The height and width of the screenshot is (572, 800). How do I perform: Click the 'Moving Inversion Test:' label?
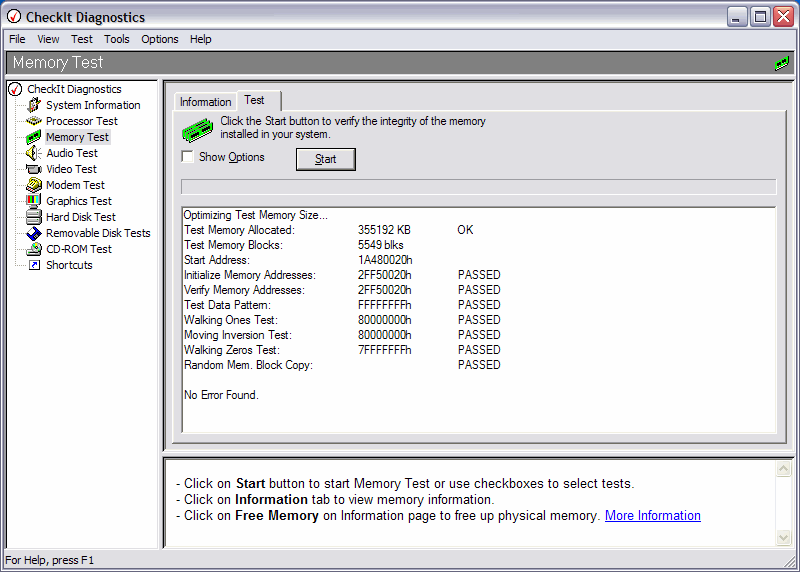(x=238, y=335)
